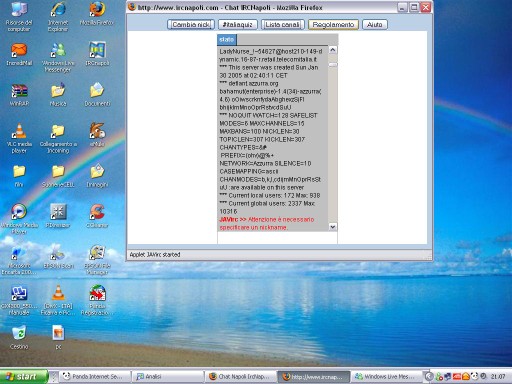
Task: Launch Windows Live Messenger desktop icon
Action: coord(58,57)
